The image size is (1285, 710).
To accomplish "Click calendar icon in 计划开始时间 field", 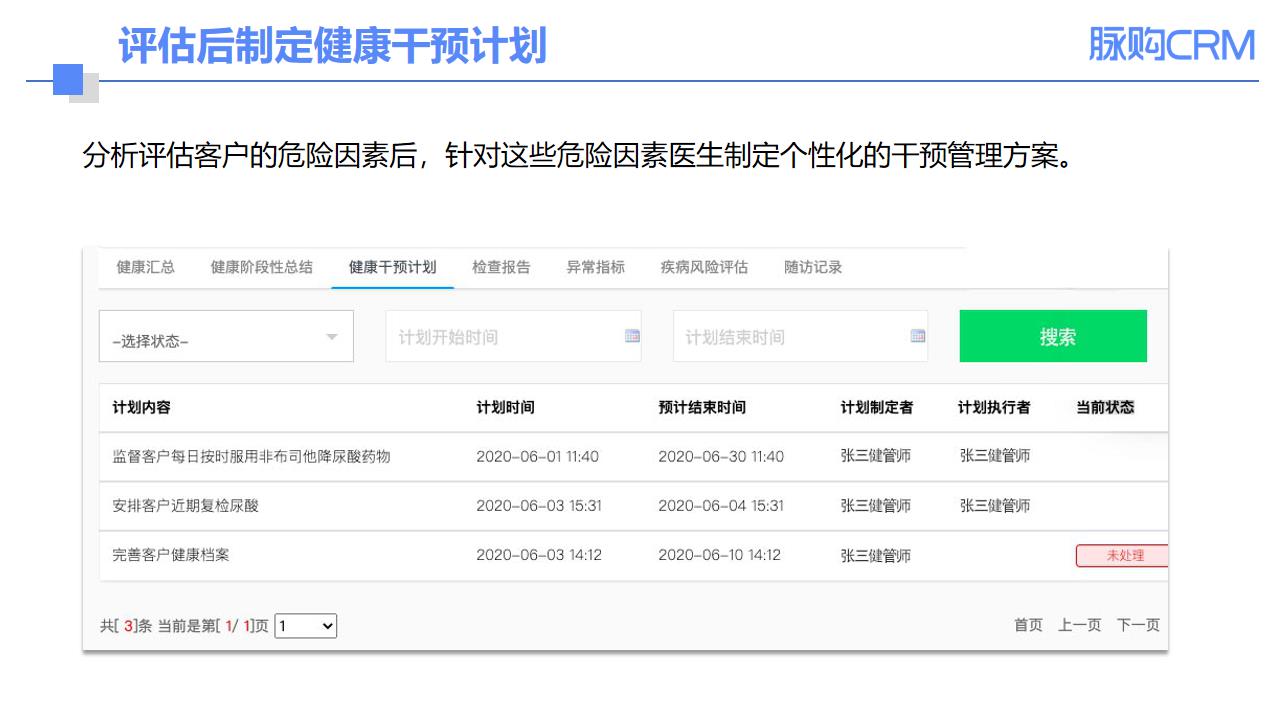I will point(632,337).
